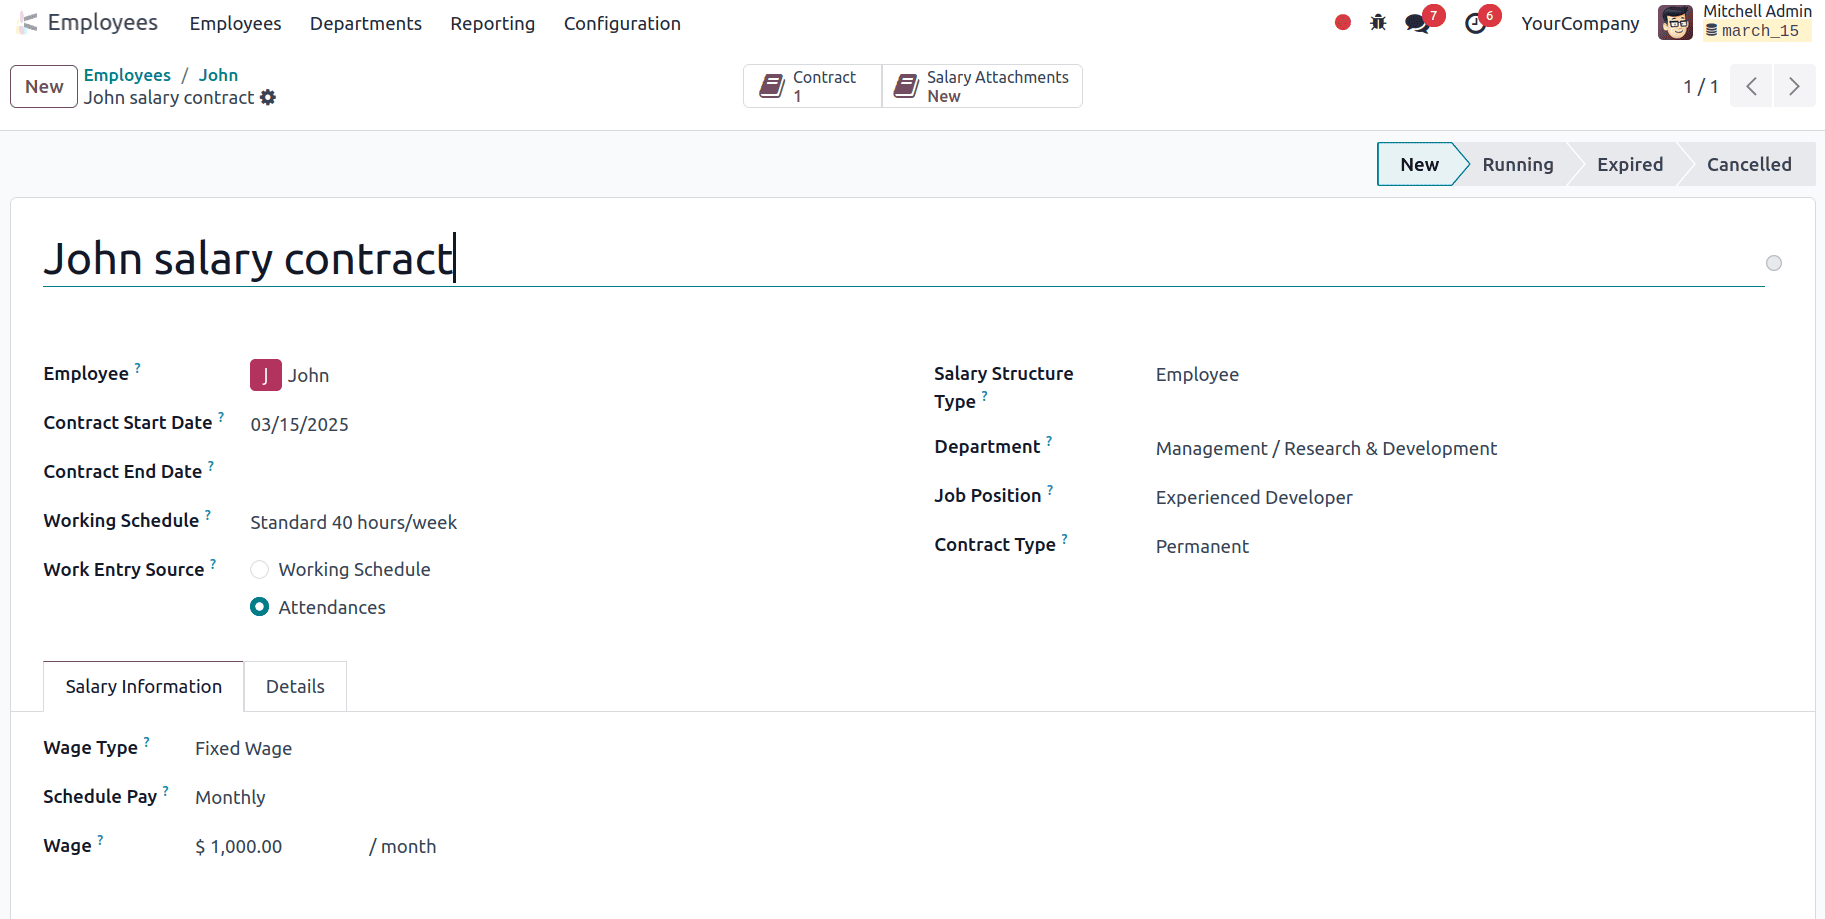This screenshot has height=919, width=1825.
Task: Open the debug bug icon menu
Action: [x=1378, y=22]
